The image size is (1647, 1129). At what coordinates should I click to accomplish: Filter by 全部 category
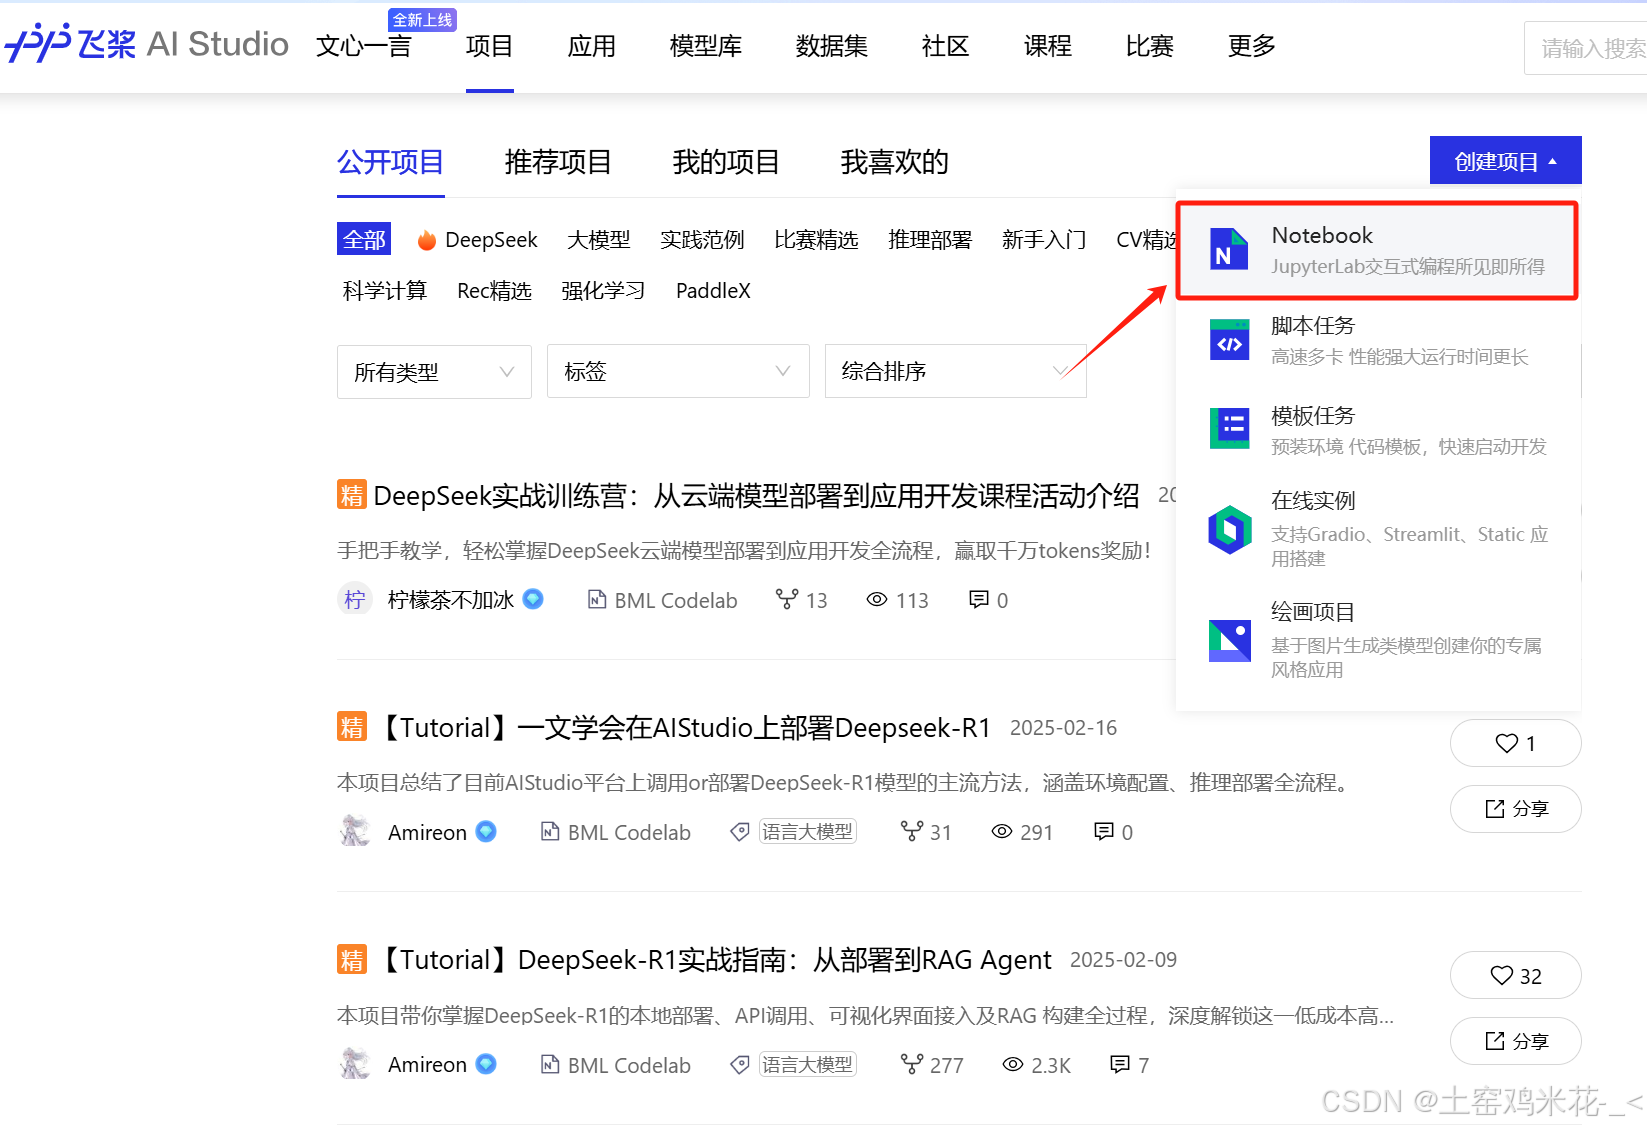[x=364, y=239]
